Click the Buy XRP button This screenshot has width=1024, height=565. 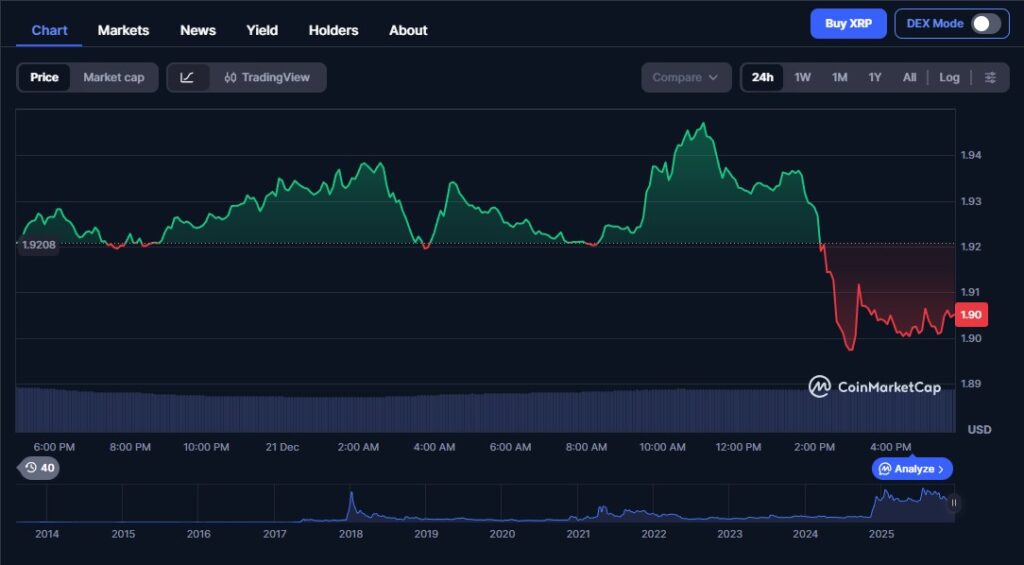[x=848, y=24]
